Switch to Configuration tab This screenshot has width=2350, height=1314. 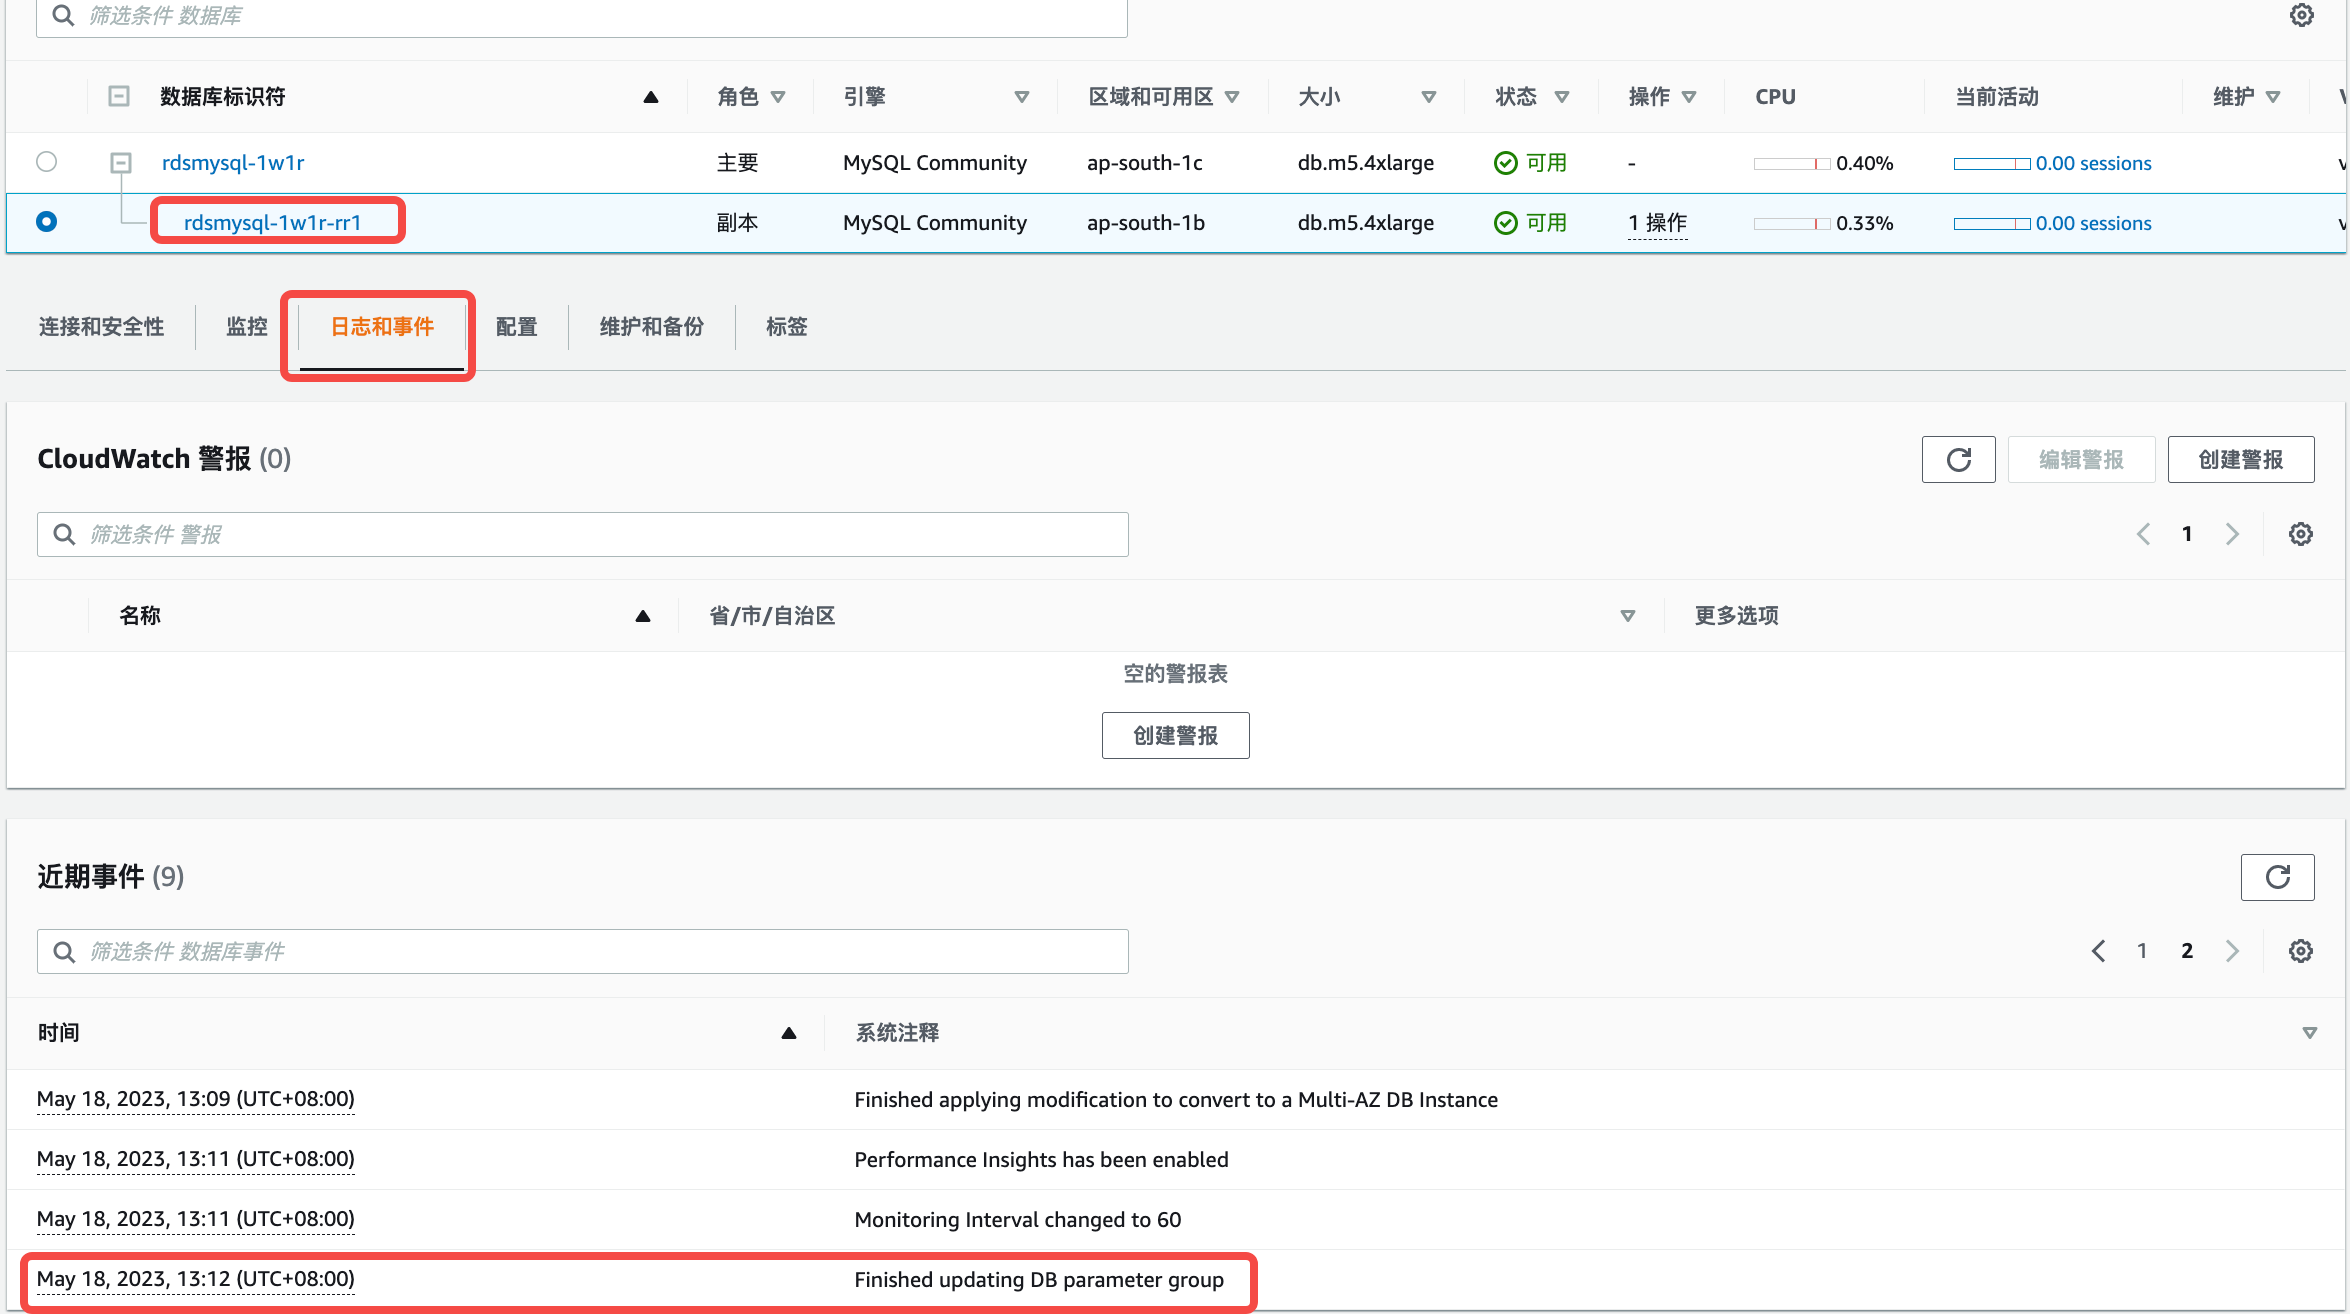point(516,327)
